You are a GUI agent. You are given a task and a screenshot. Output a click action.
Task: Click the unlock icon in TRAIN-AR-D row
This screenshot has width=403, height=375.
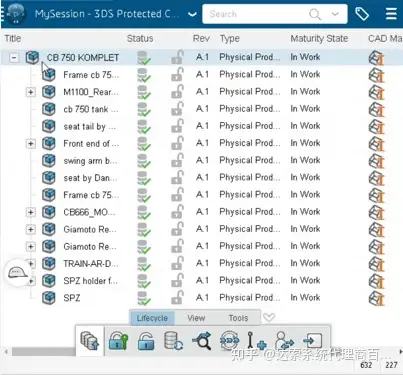(x=177, y=263)
